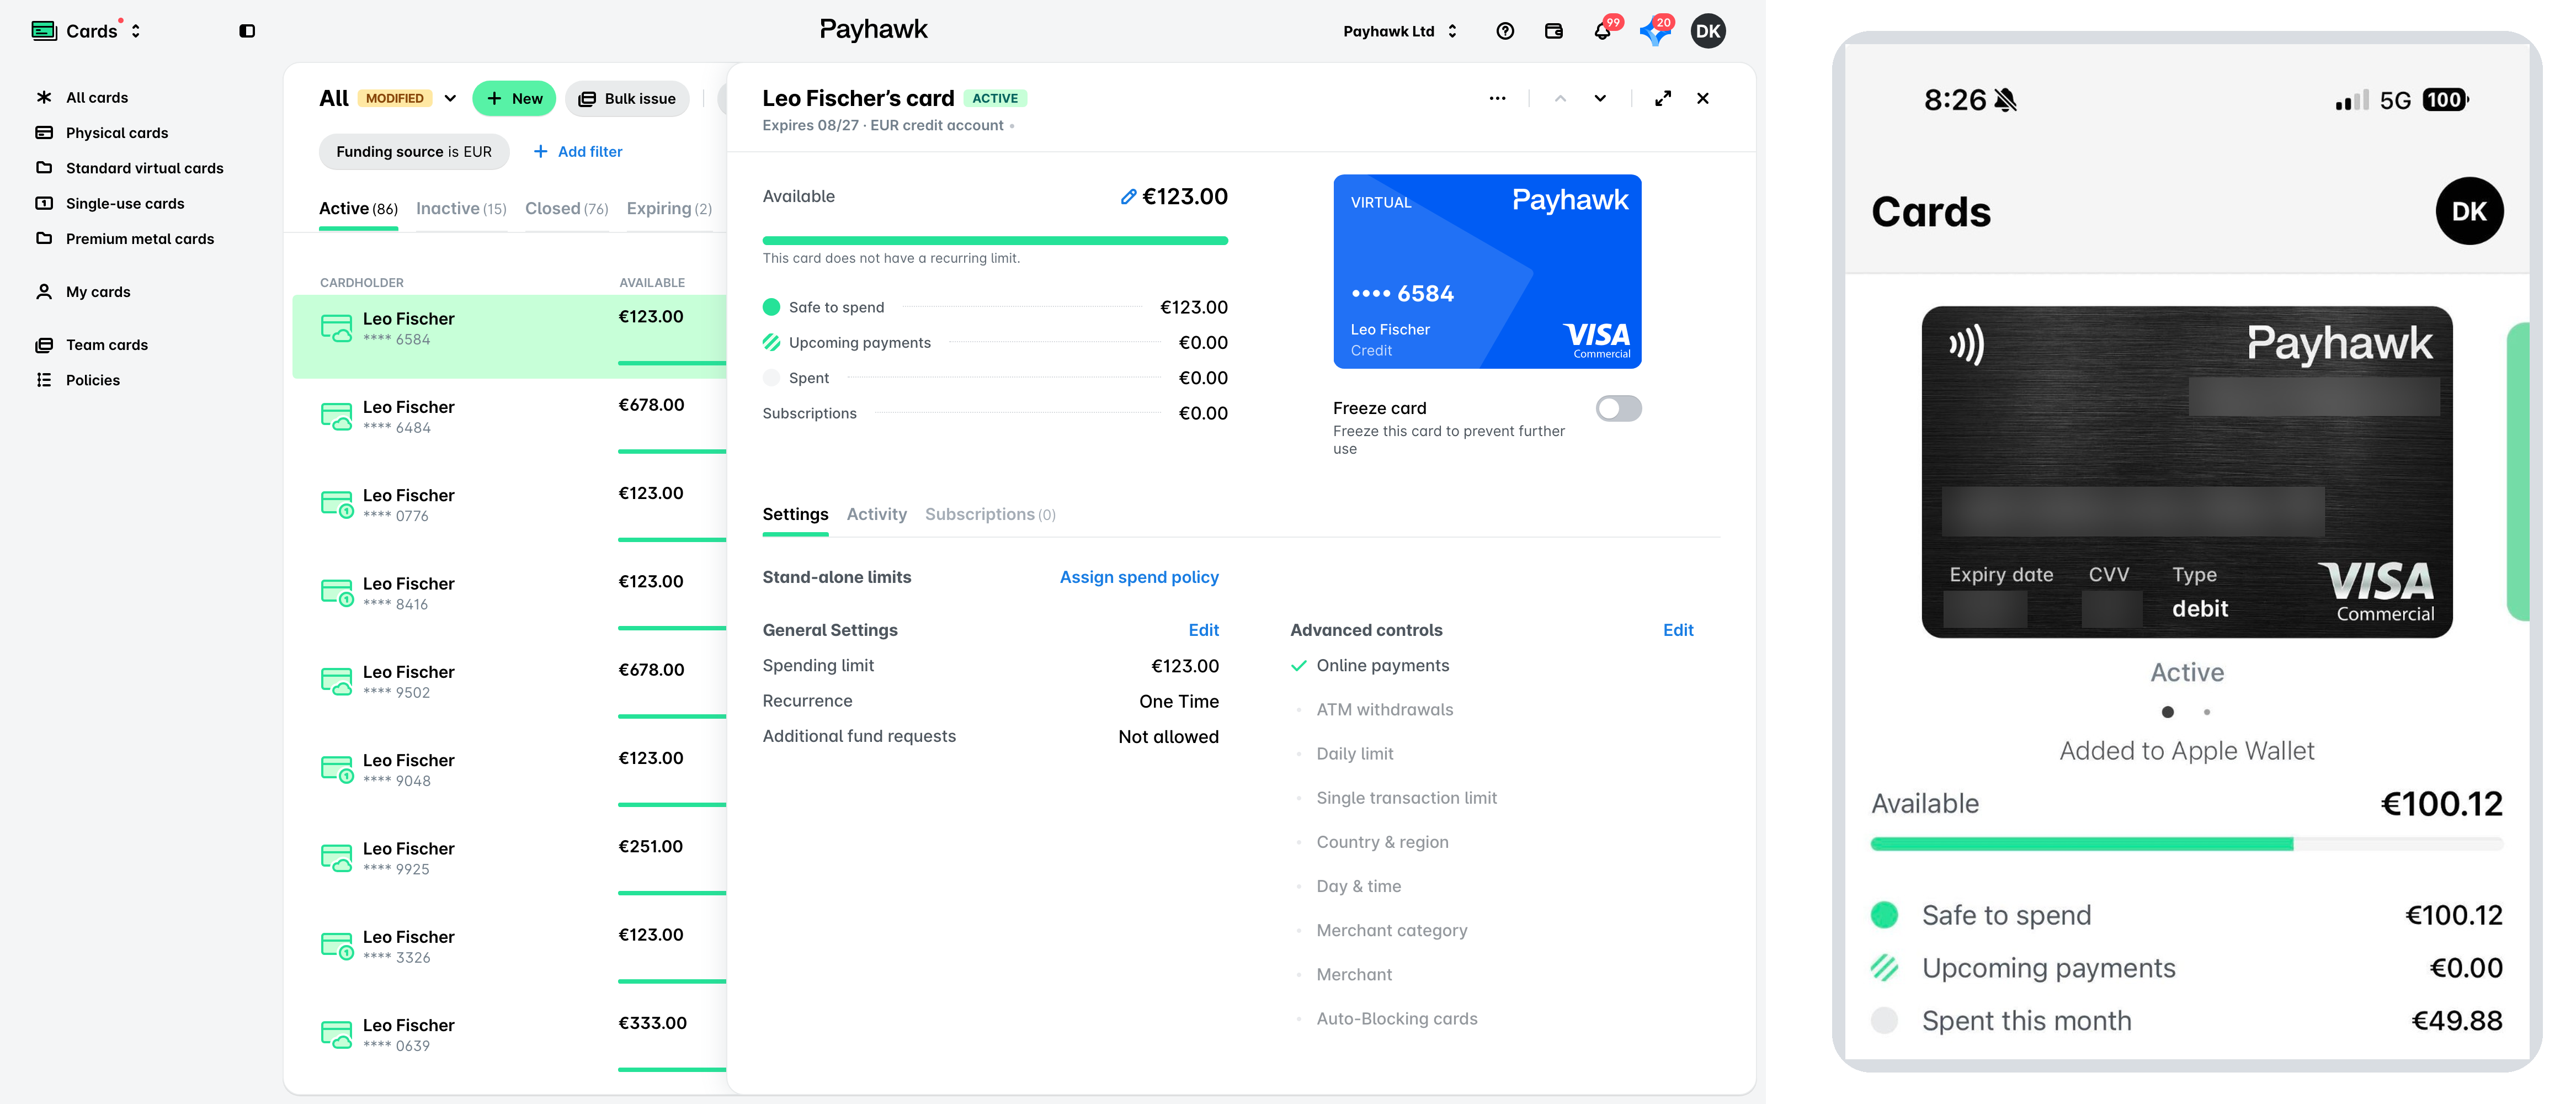The height and width of the screenshot is (1104, 2576).
Task: Open the Funding source is EUR filter
Action: (414, 151)
